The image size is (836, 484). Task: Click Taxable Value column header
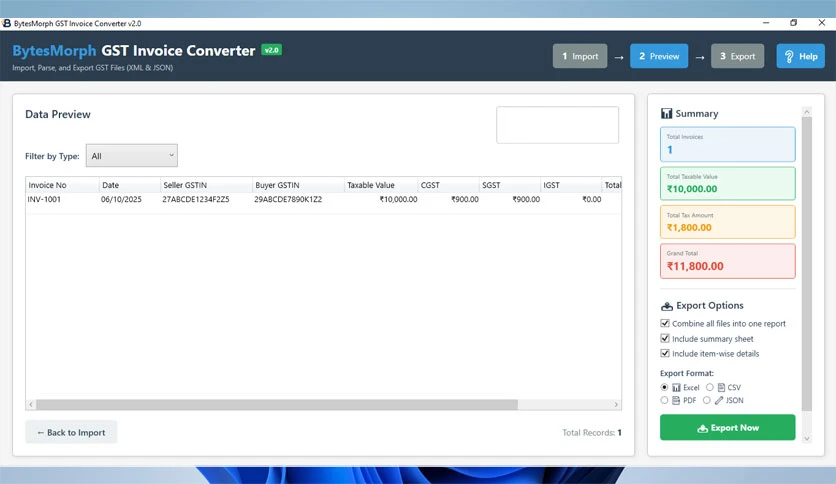[381, 185]
